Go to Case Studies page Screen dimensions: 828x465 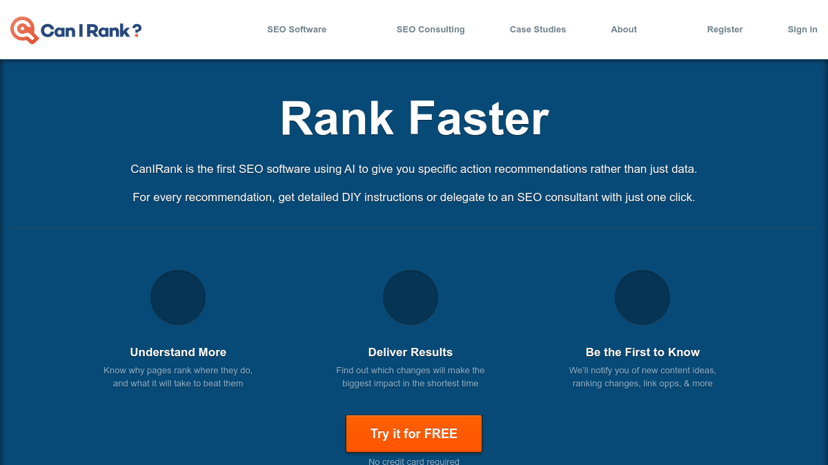click(538, 30)
